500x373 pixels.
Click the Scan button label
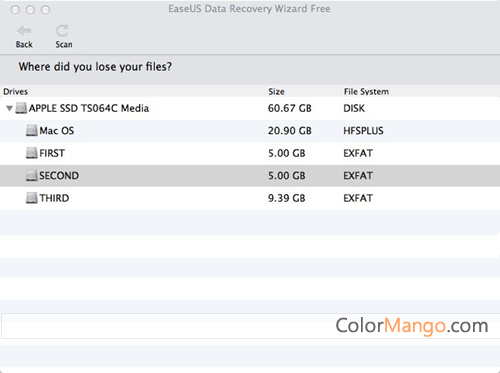click(x=64, y=44)
